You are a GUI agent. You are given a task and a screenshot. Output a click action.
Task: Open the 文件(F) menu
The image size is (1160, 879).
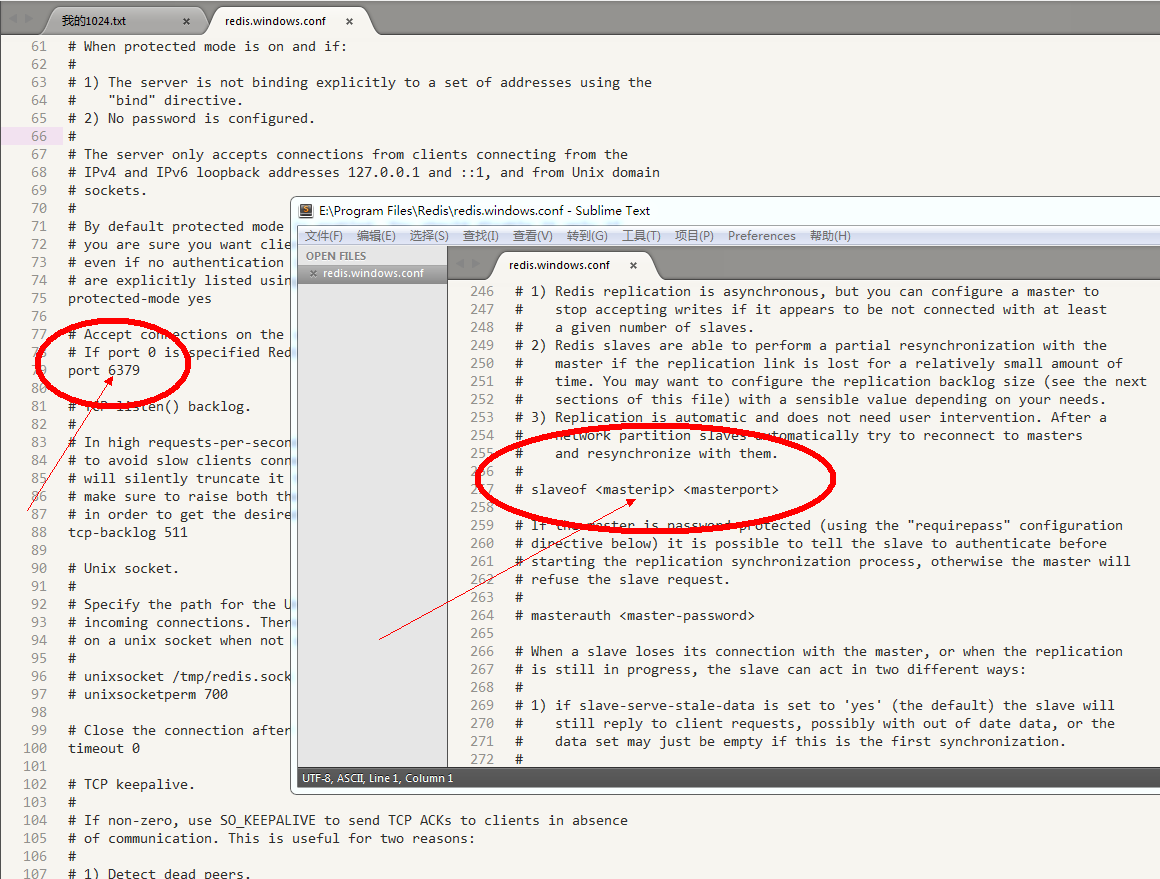(x=324, y=236)
